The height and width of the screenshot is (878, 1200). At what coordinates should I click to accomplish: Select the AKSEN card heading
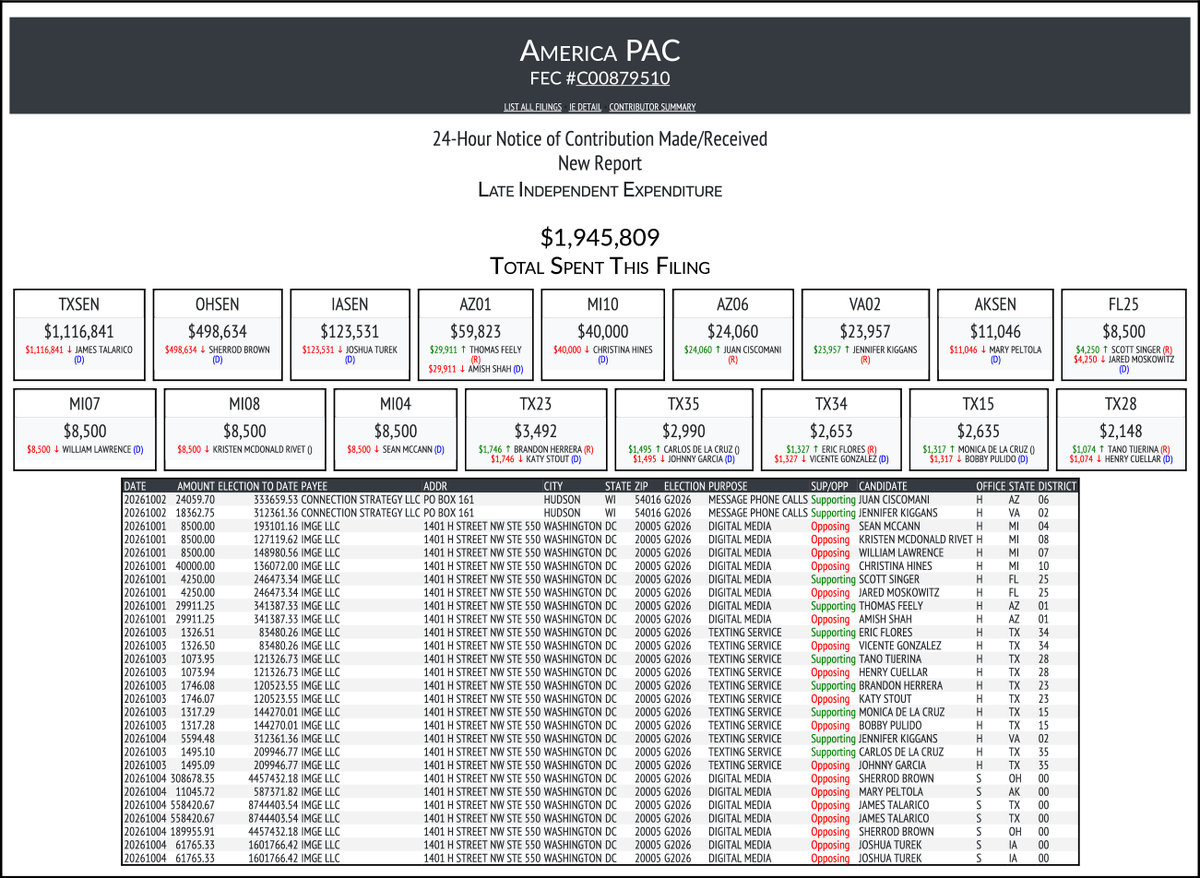click(x=993, y=304)
